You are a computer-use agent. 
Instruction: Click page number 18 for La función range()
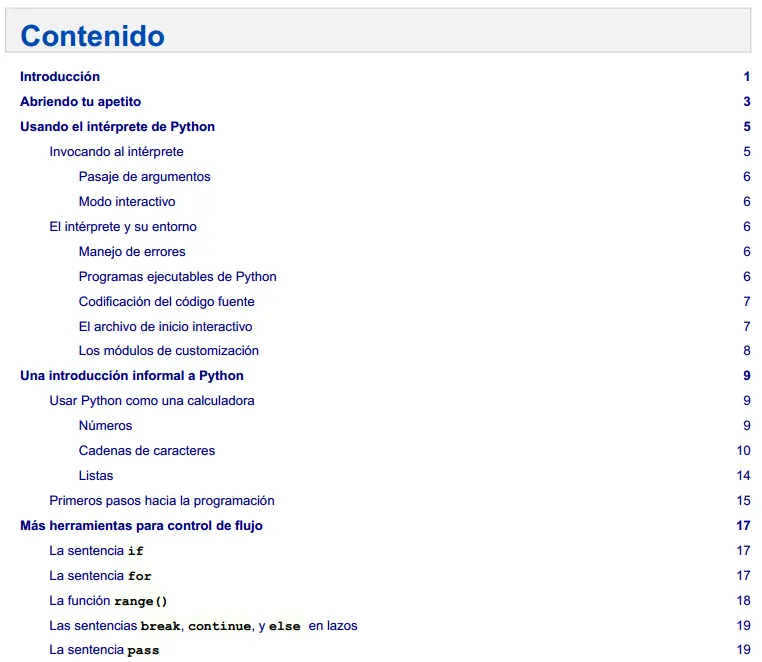tap(744, 601)
